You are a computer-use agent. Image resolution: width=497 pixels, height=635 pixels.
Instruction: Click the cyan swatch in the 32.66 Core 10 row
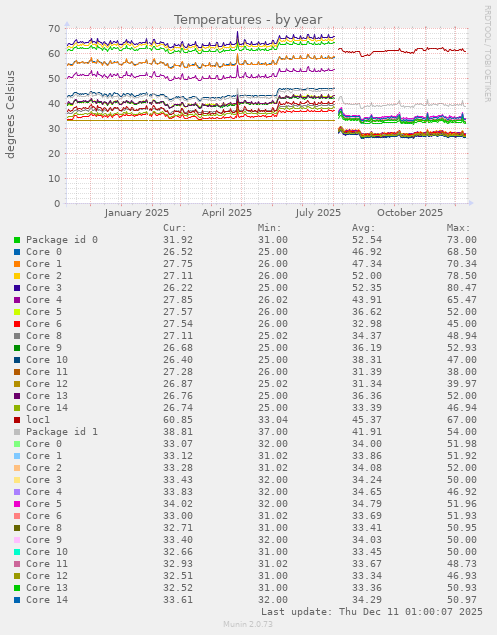[17, 552]
